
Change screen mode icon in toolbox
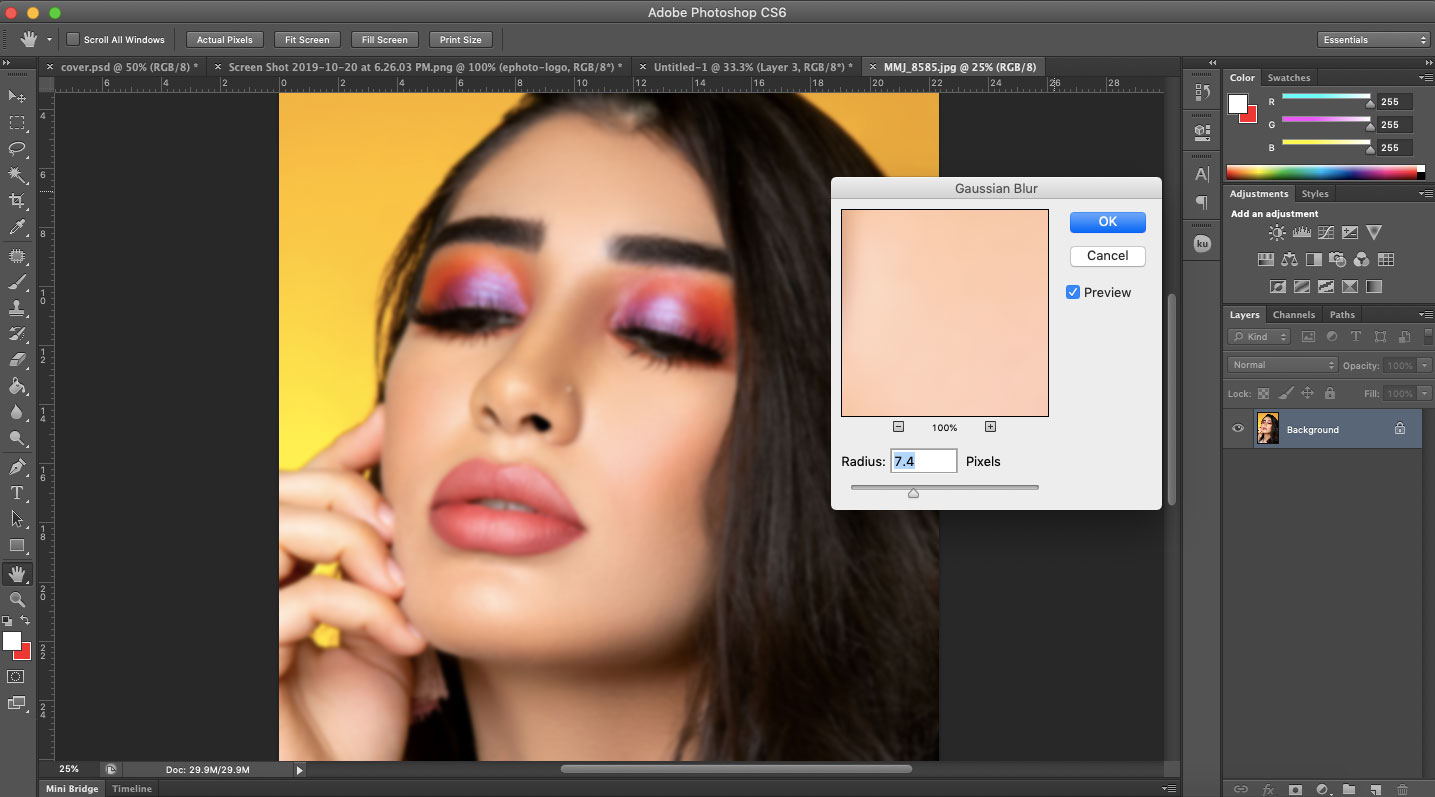tap(16, 703)
